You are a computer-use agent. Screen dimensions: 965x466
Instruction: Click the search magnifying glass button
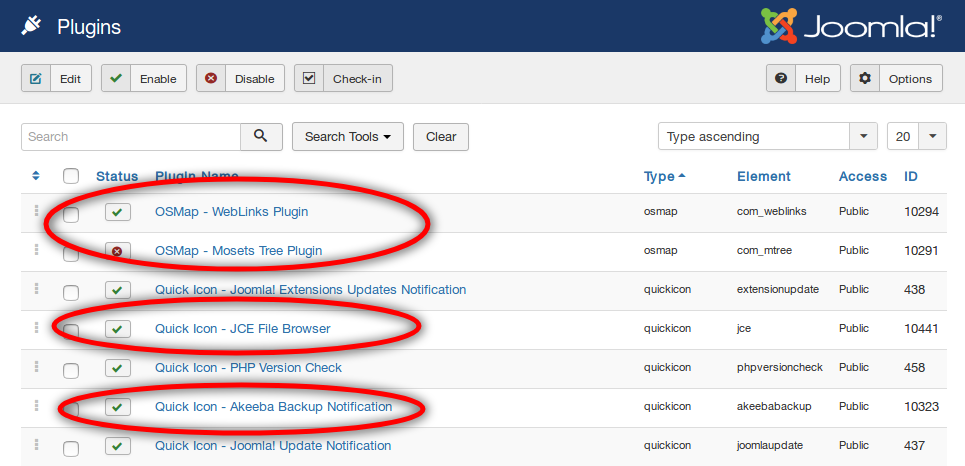pyautogui.click(x=261, y=137)
